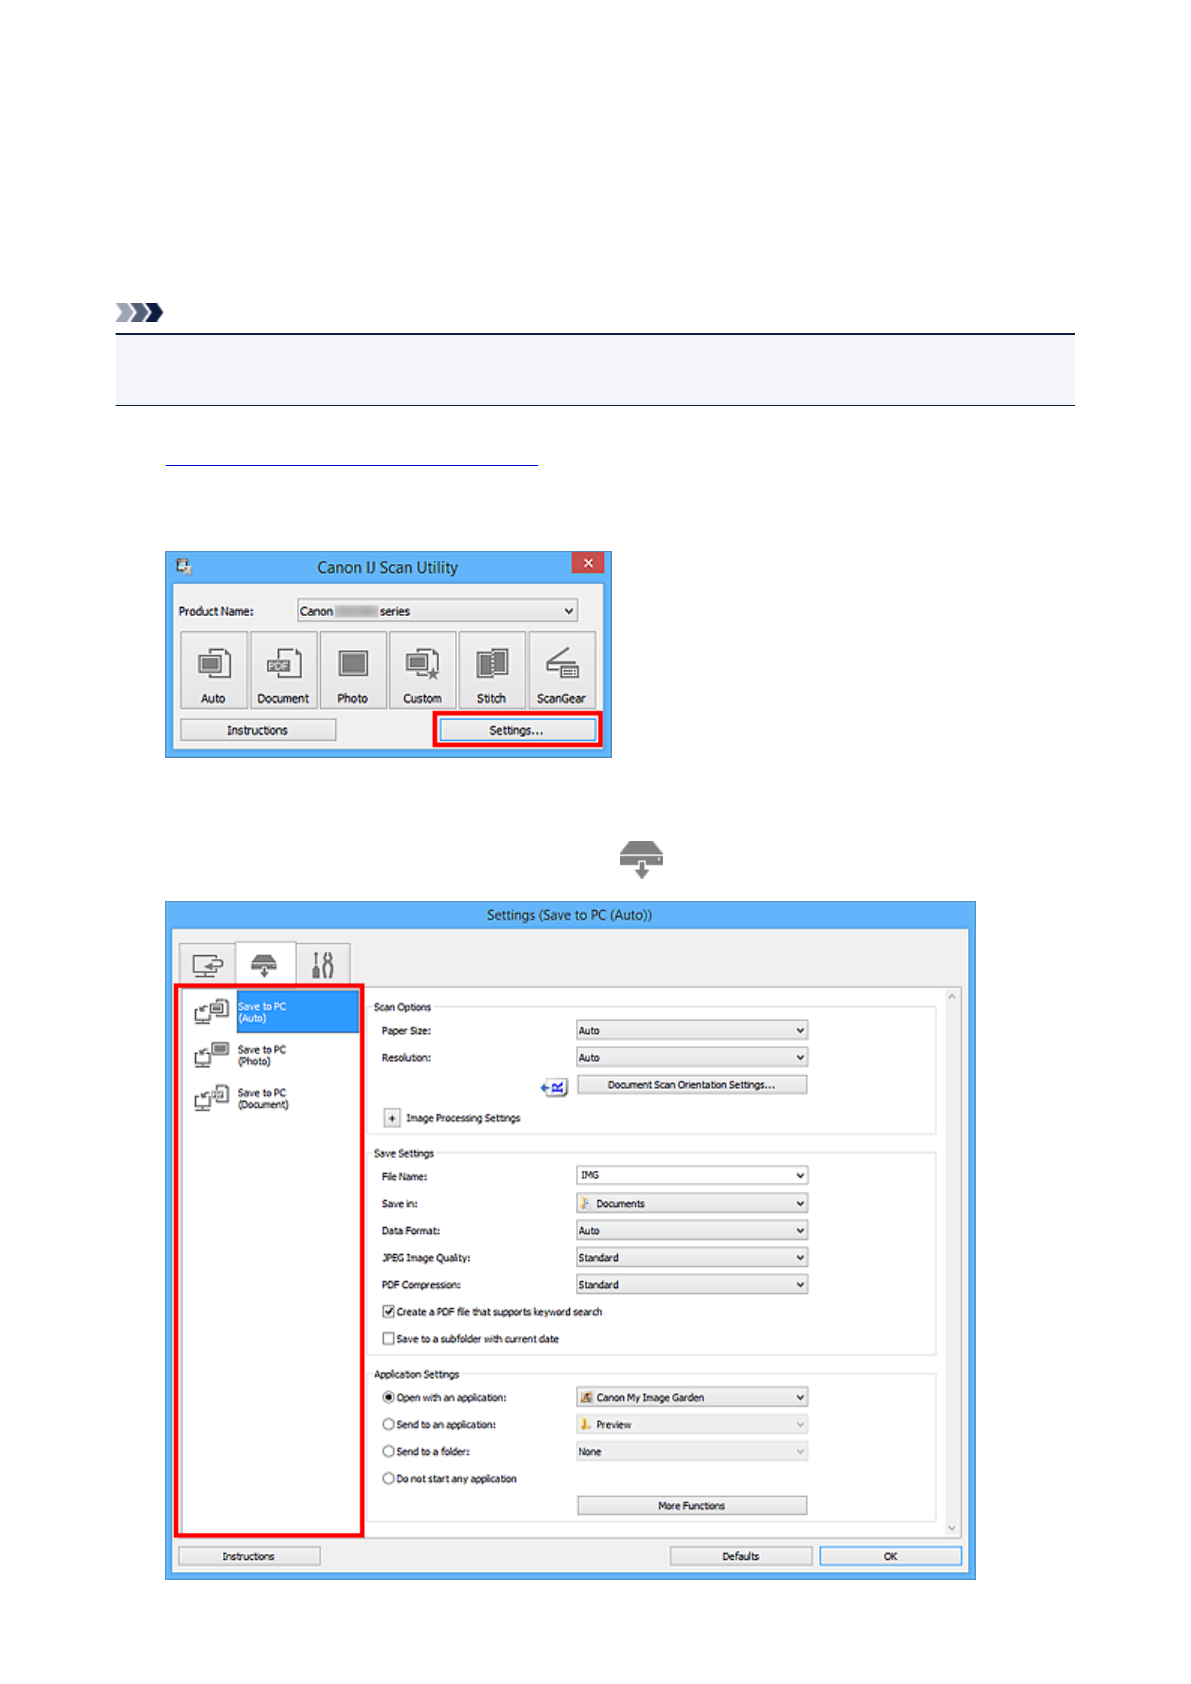Image resolution: width=1191 pixels, height=1684 pixels.
Task: Open the Data Format dropdown
Action: (691, 1231)
